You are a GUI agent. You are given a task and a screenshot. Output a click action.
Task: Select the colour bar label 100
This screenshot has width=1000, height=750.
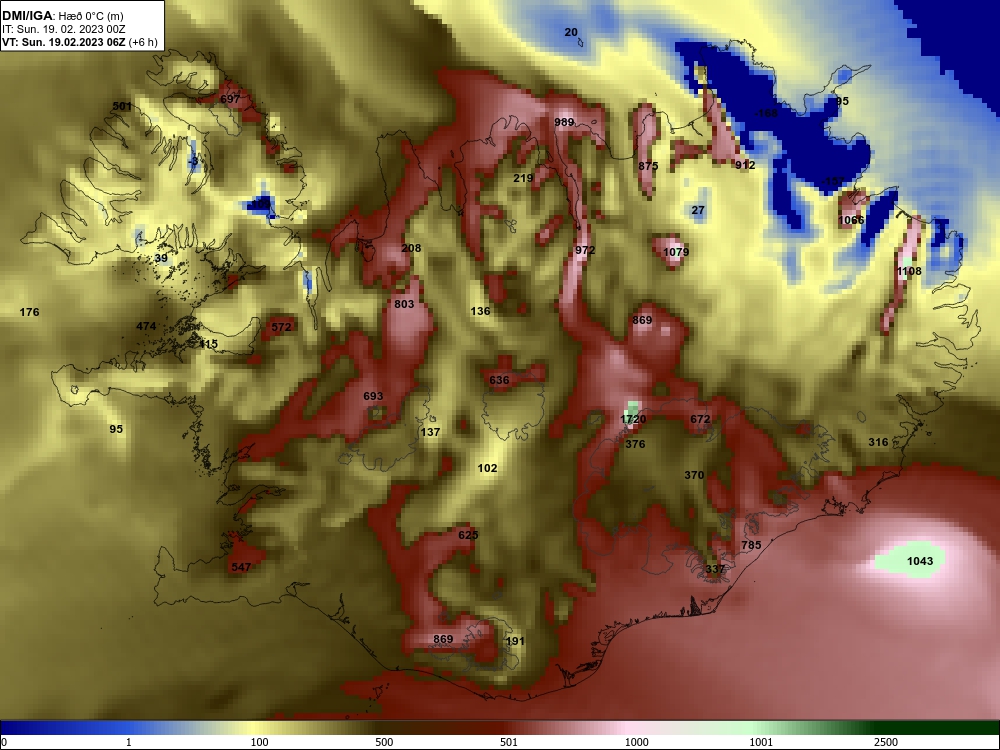[x=259, y=742]
